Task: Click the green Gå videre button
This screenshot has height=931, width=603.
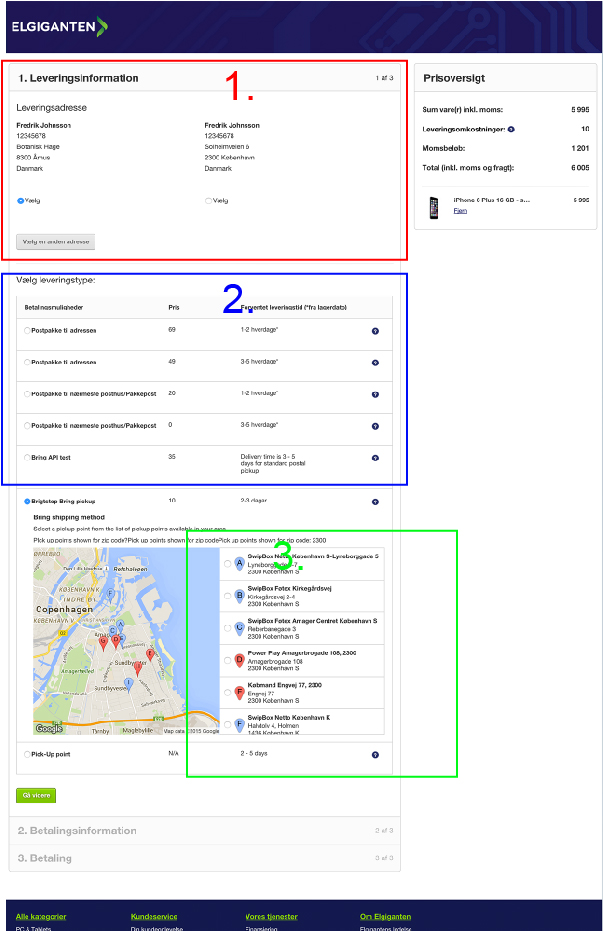Action: click(36, 795)
